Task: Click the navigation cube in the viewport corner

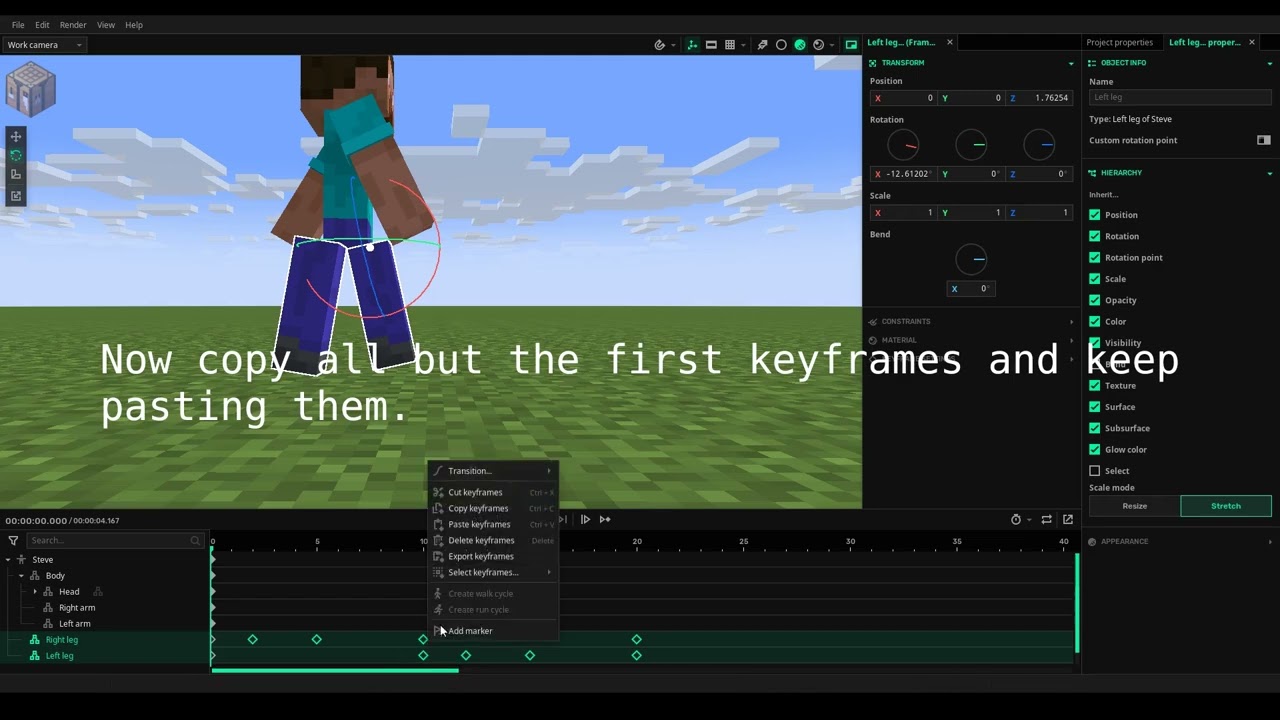Action: coord(30,89)
